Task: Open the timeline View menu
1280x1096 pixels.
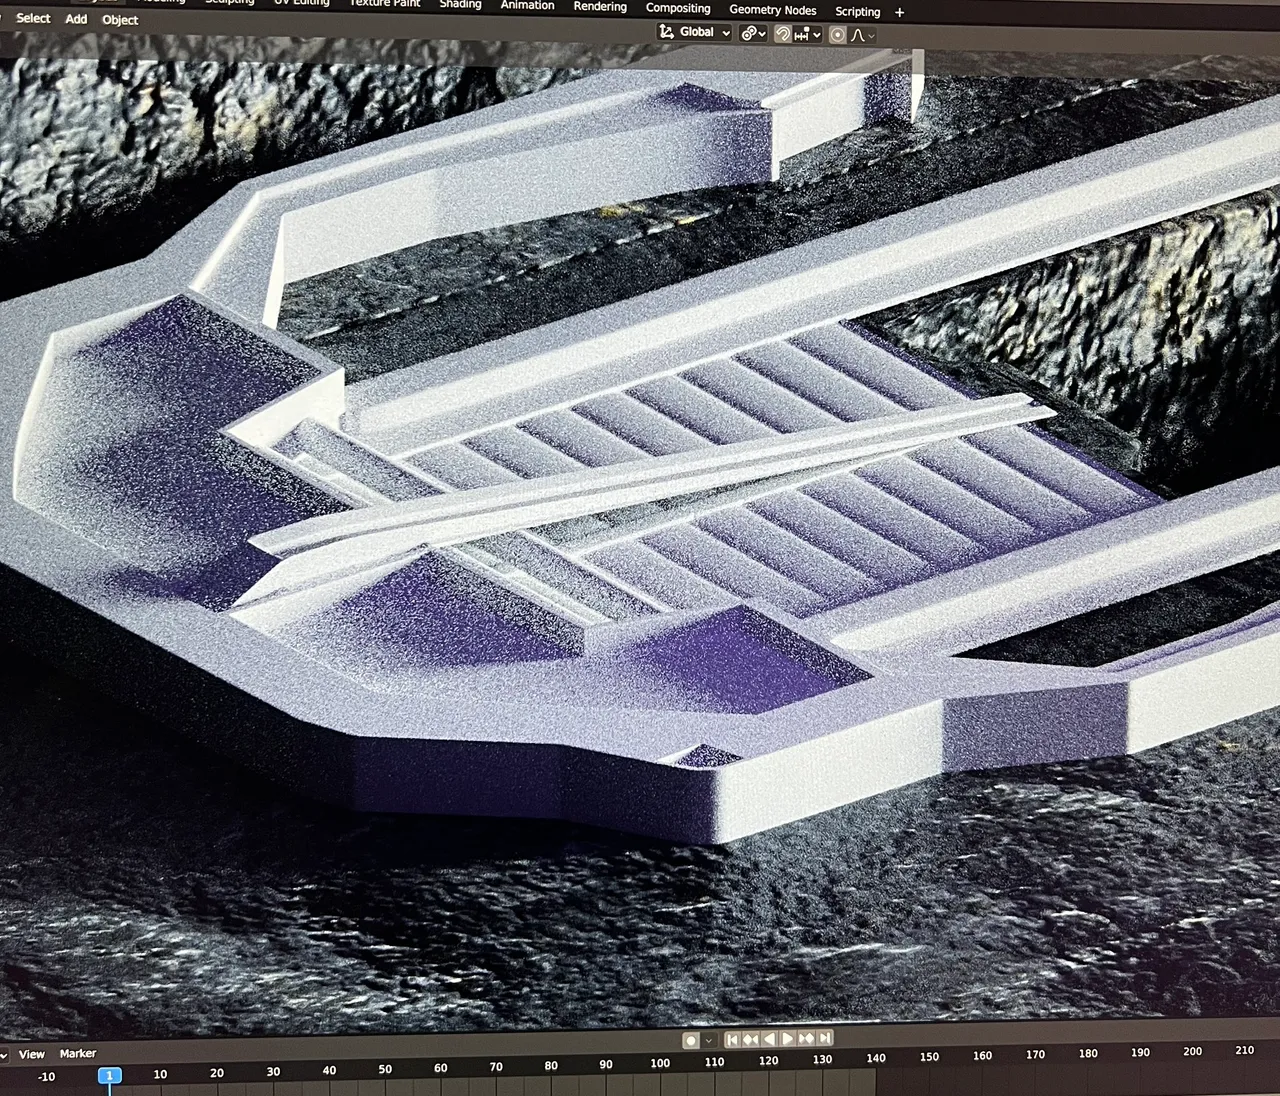Action: click(32, 1054)
